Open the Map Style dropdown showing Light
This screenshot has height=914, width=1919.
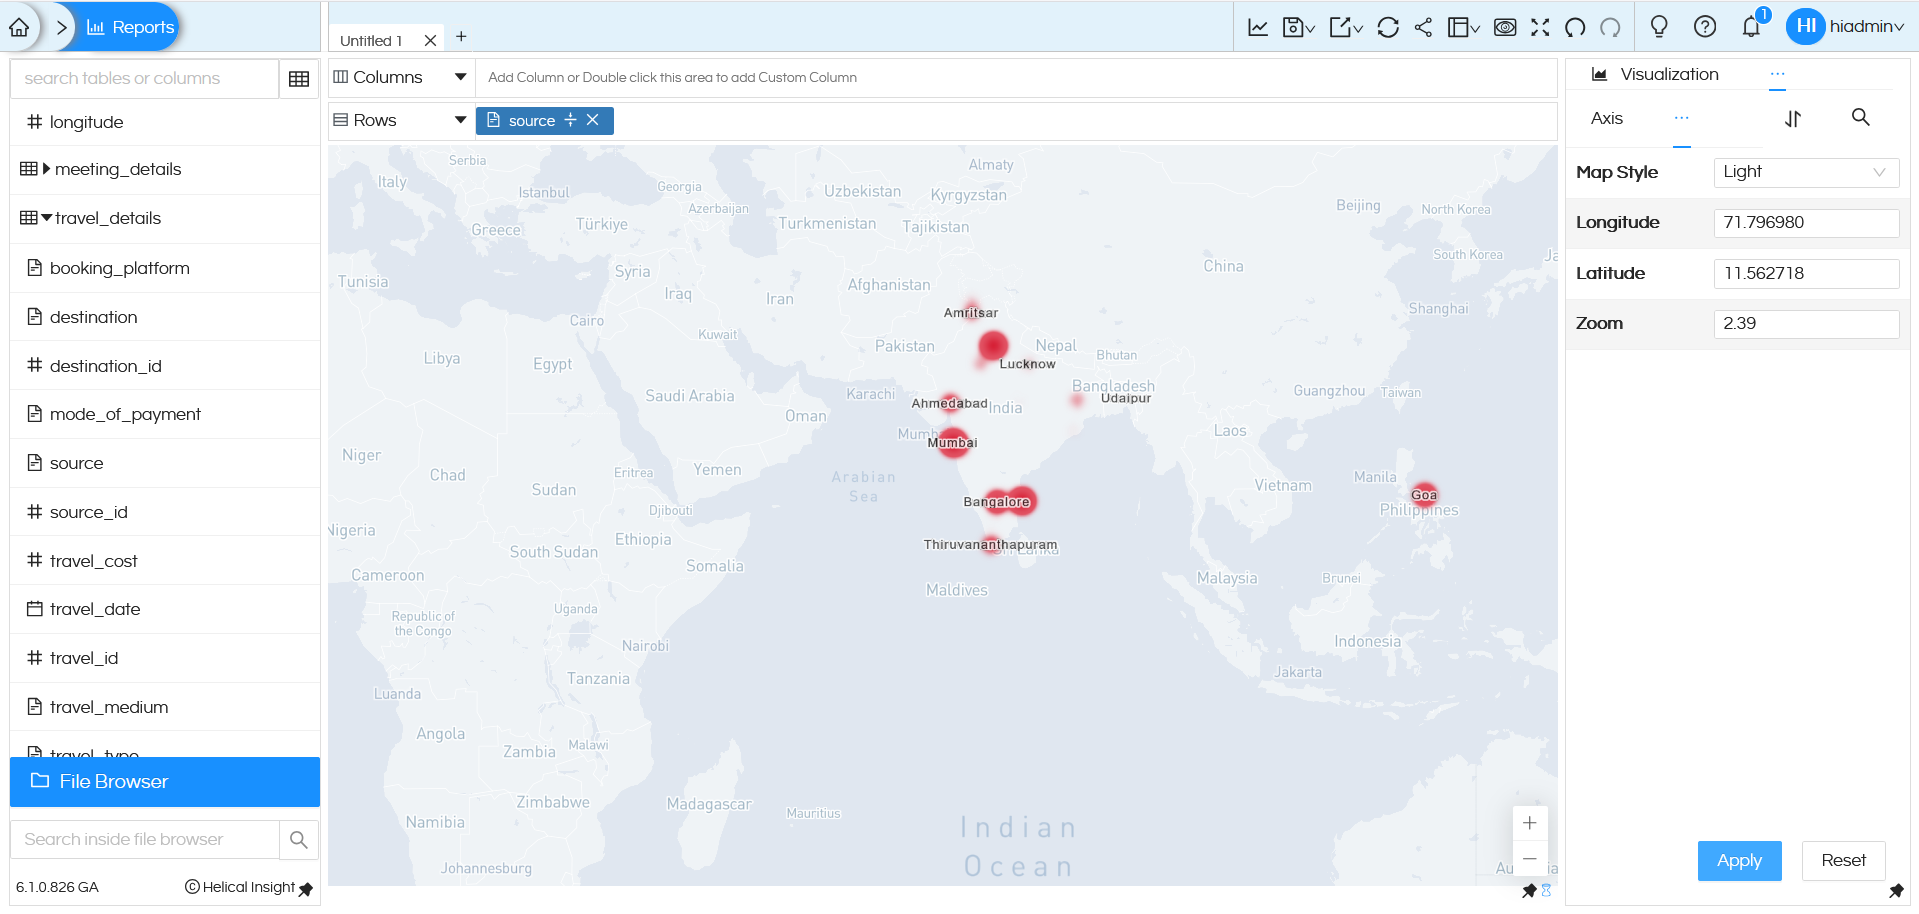click(1805, 172)
